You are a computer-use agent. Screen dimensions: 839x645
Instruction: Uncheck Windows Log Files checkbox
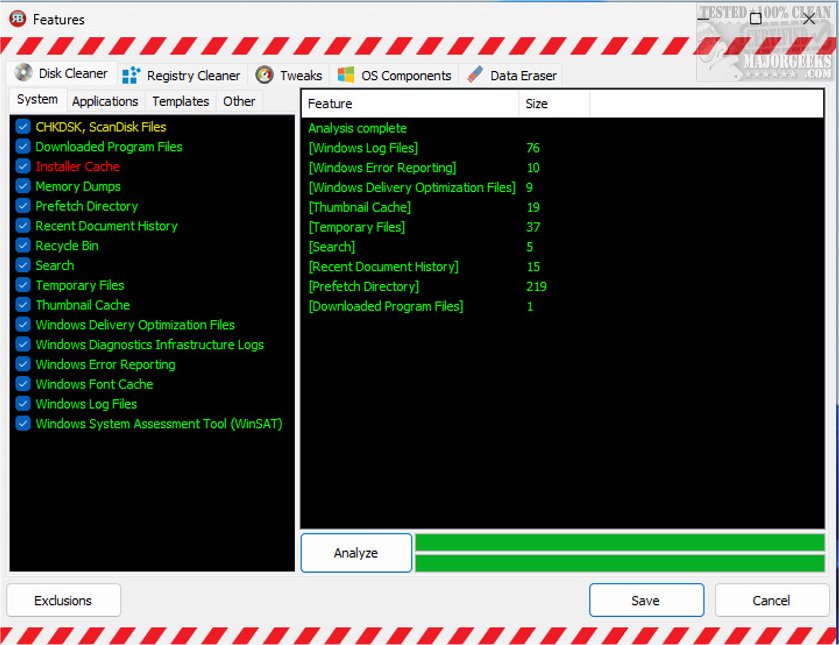tap(23, 404)
